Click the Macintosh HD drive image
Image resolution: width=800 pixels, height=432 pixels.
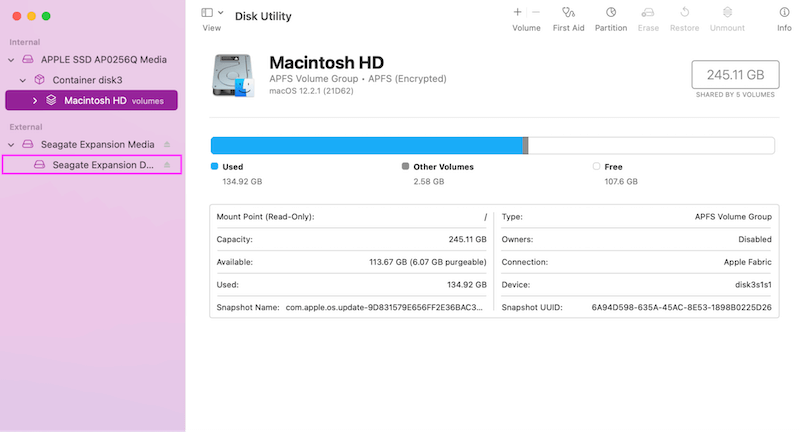coord(233,75)
